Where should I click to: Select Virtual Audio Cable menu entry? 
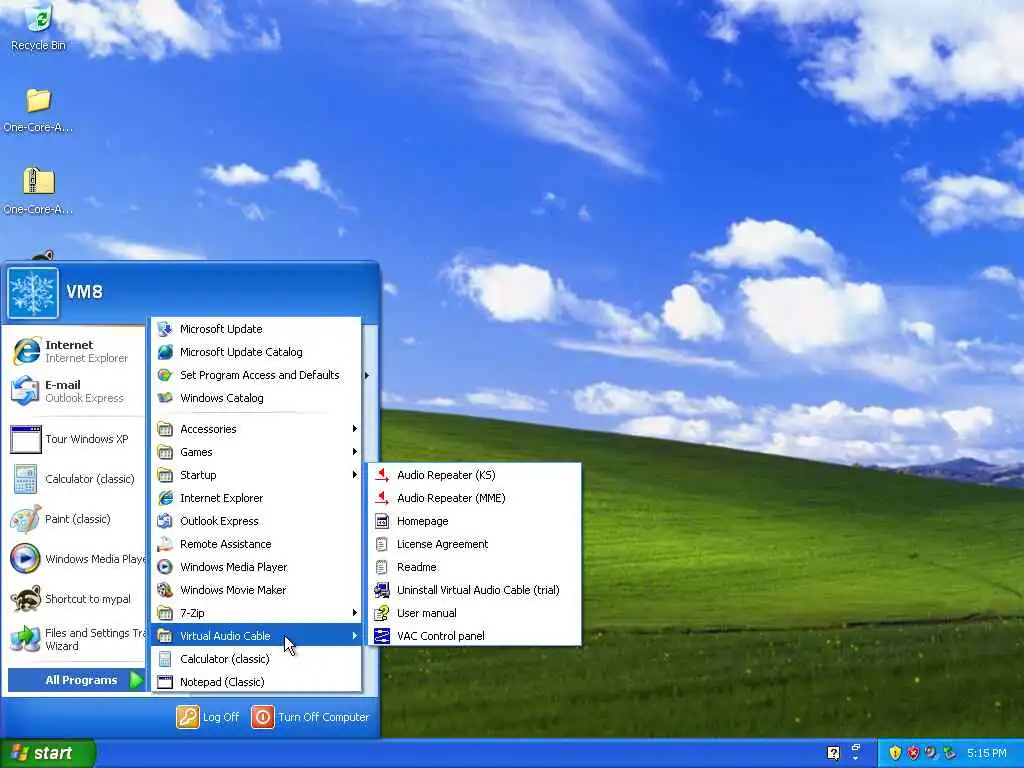pyautogui.click(x=257, y=635)
